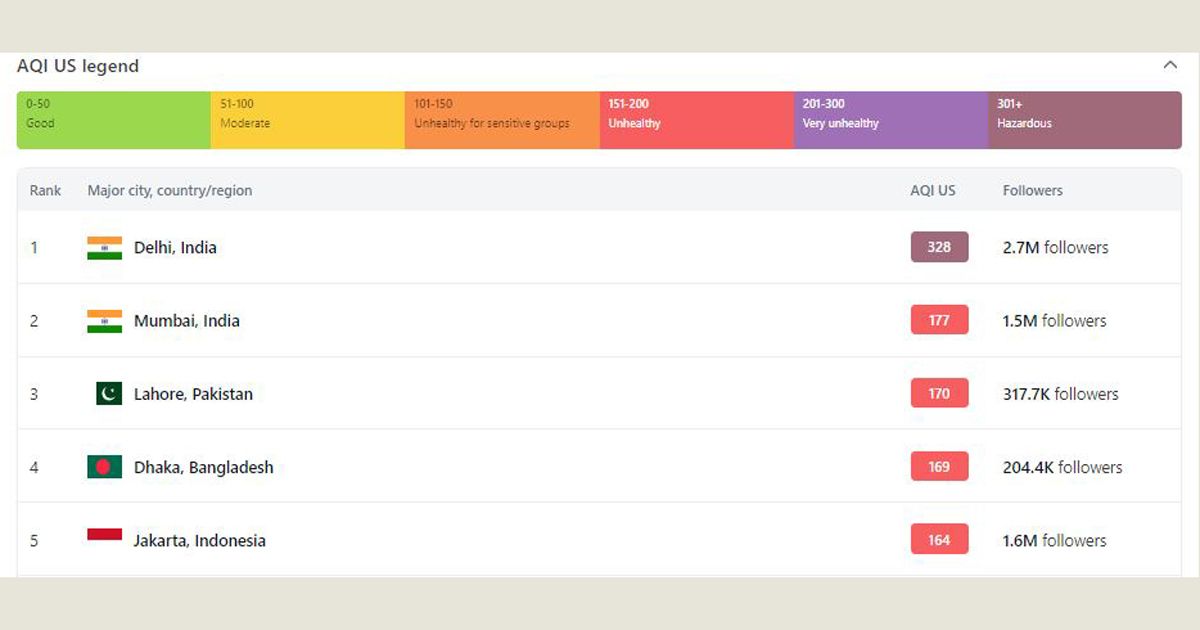This screenshot has width=1200, height=630.
Task: Click the Bangladesh flag icon
Action: pos(104,467)
